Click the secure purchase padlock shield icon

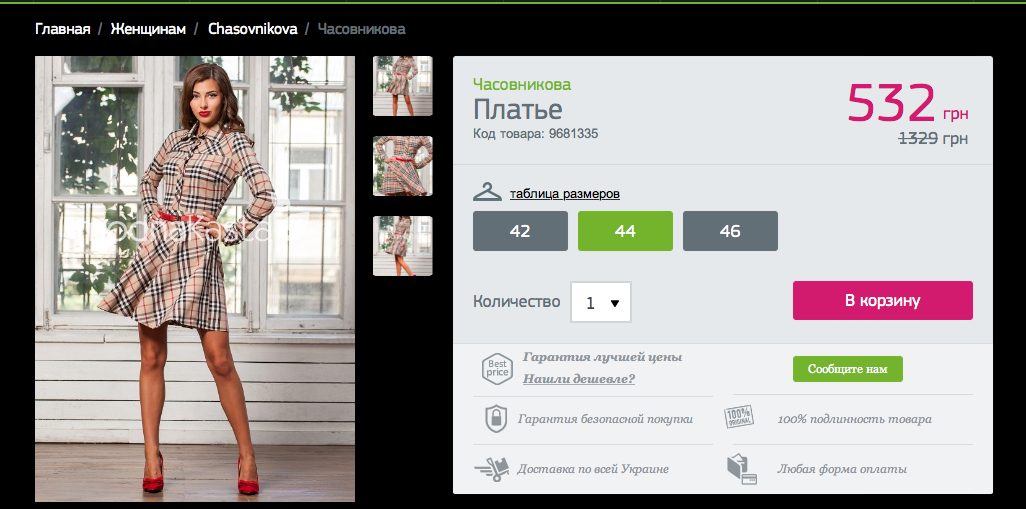496,419
